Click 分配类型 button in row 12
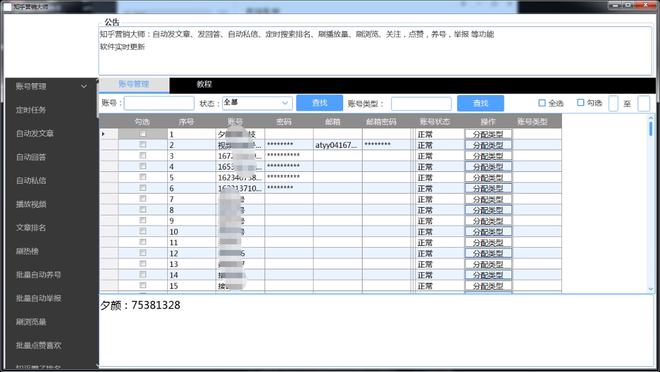This screenshot has width=660, height=372. pos(488,253)
